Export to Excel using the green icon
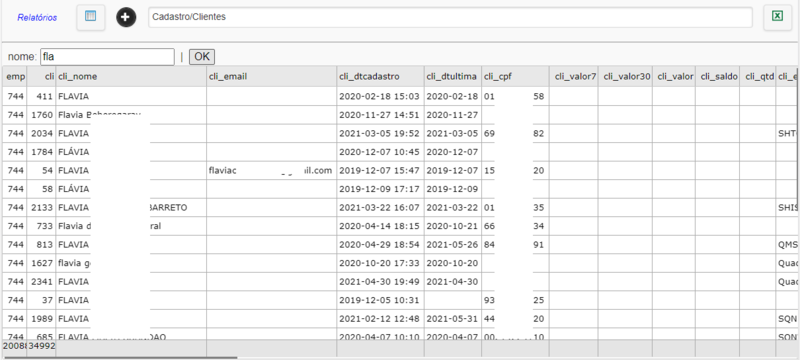 (778, 17)
